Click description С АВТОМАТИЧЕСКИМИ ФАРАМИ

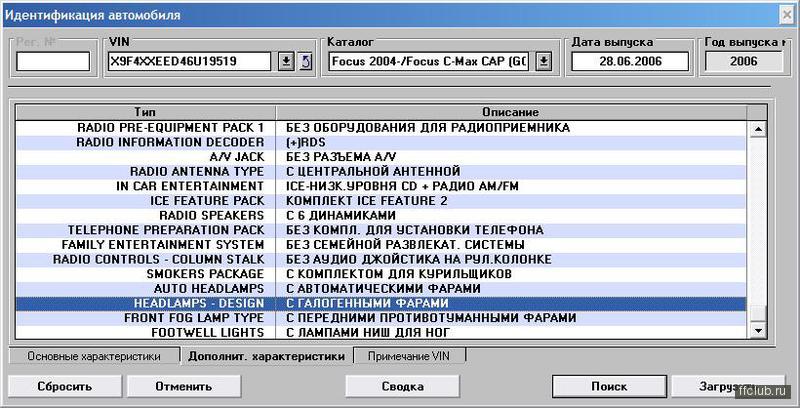click(383, 289)
